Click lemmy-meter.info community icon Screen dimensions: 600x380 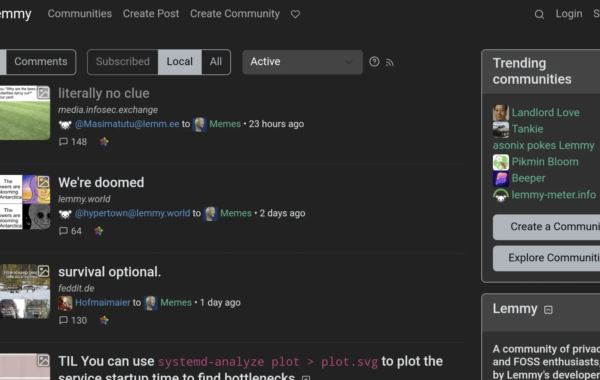(x=501, y=195)
